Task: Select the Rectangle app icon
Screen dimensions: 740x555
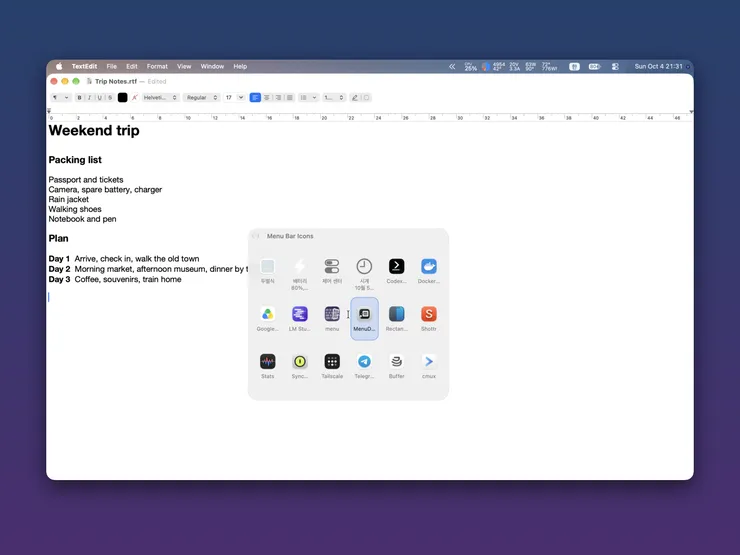Action: point(396,314)
